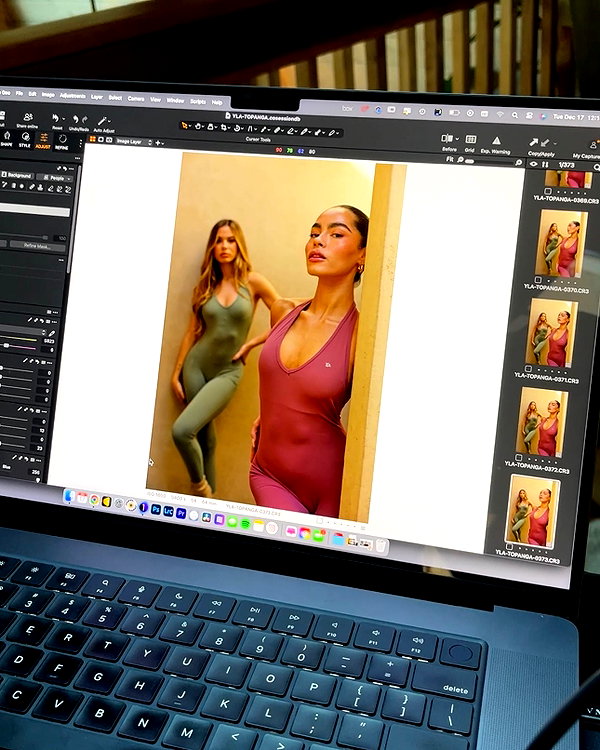The image size is (600, 750).
Task: Open the Image menu
Action: pos(48,94)
